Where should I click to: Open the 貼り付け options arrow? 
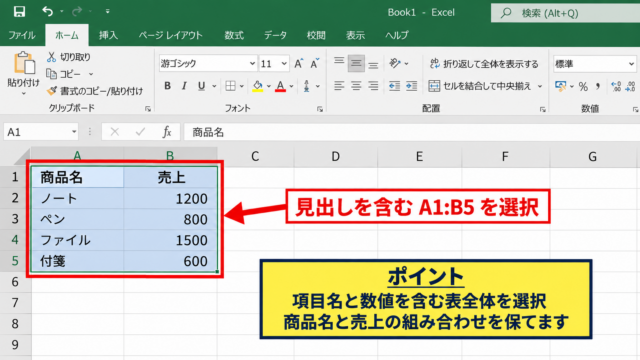coord(24,93)
